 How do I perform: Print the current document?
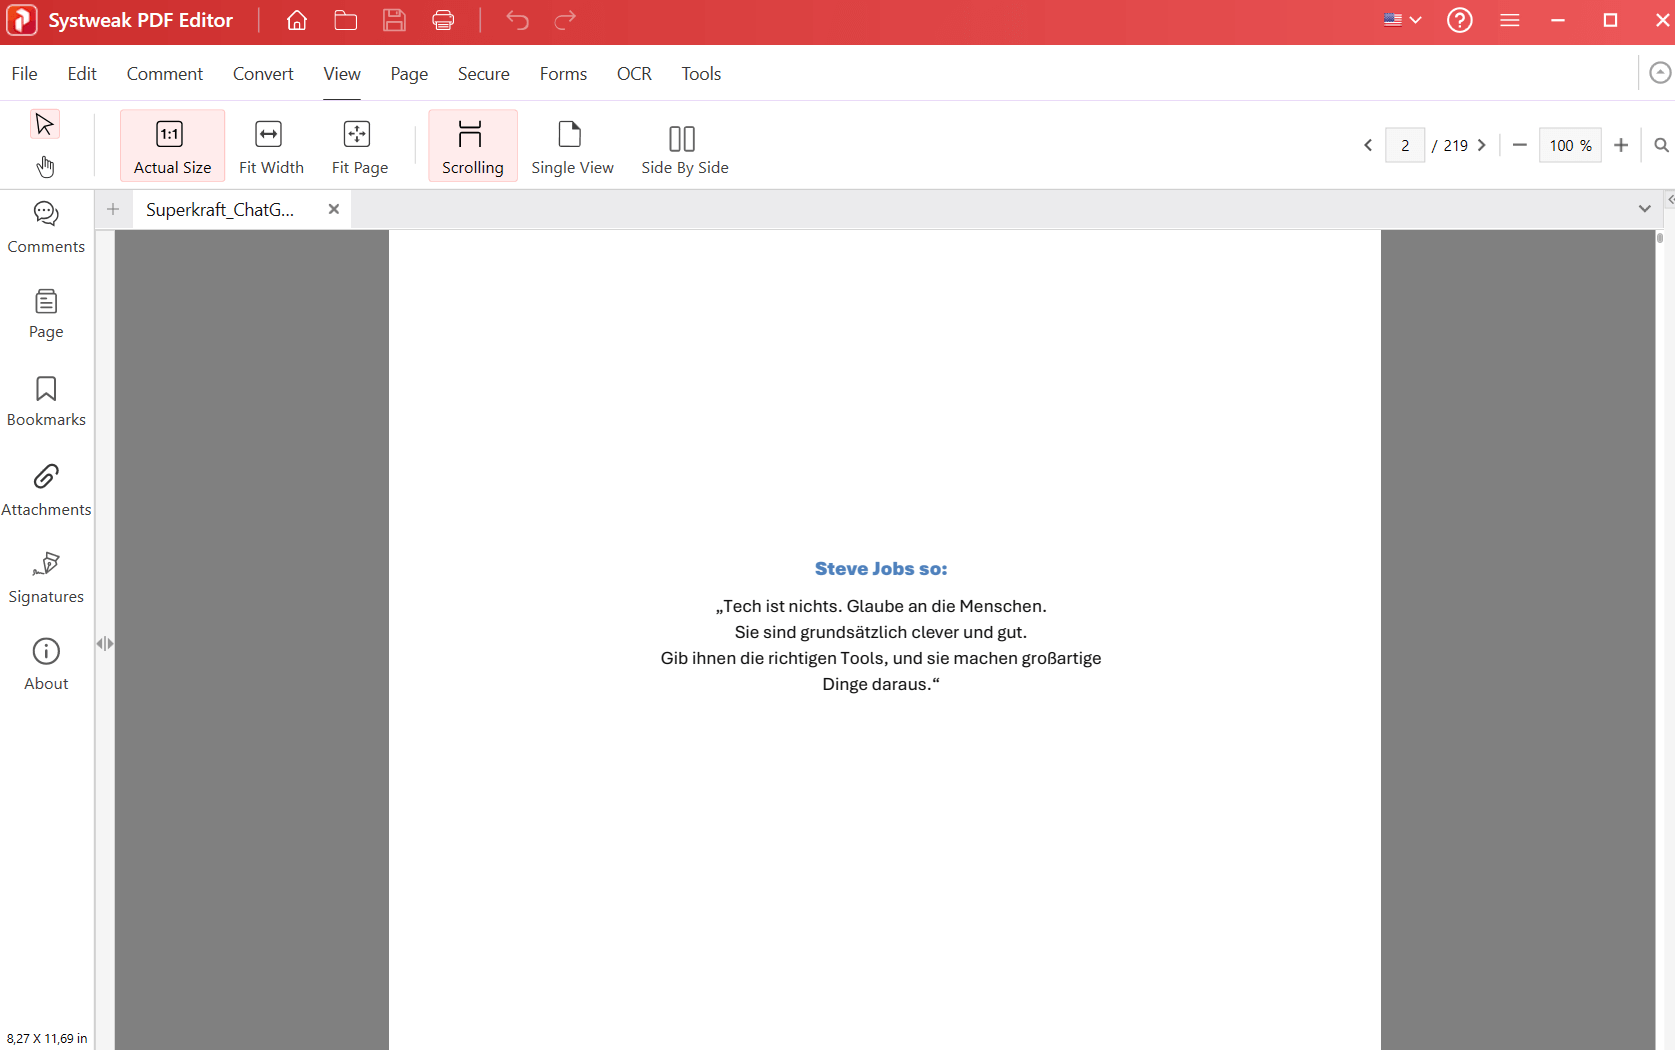point(443,20)
